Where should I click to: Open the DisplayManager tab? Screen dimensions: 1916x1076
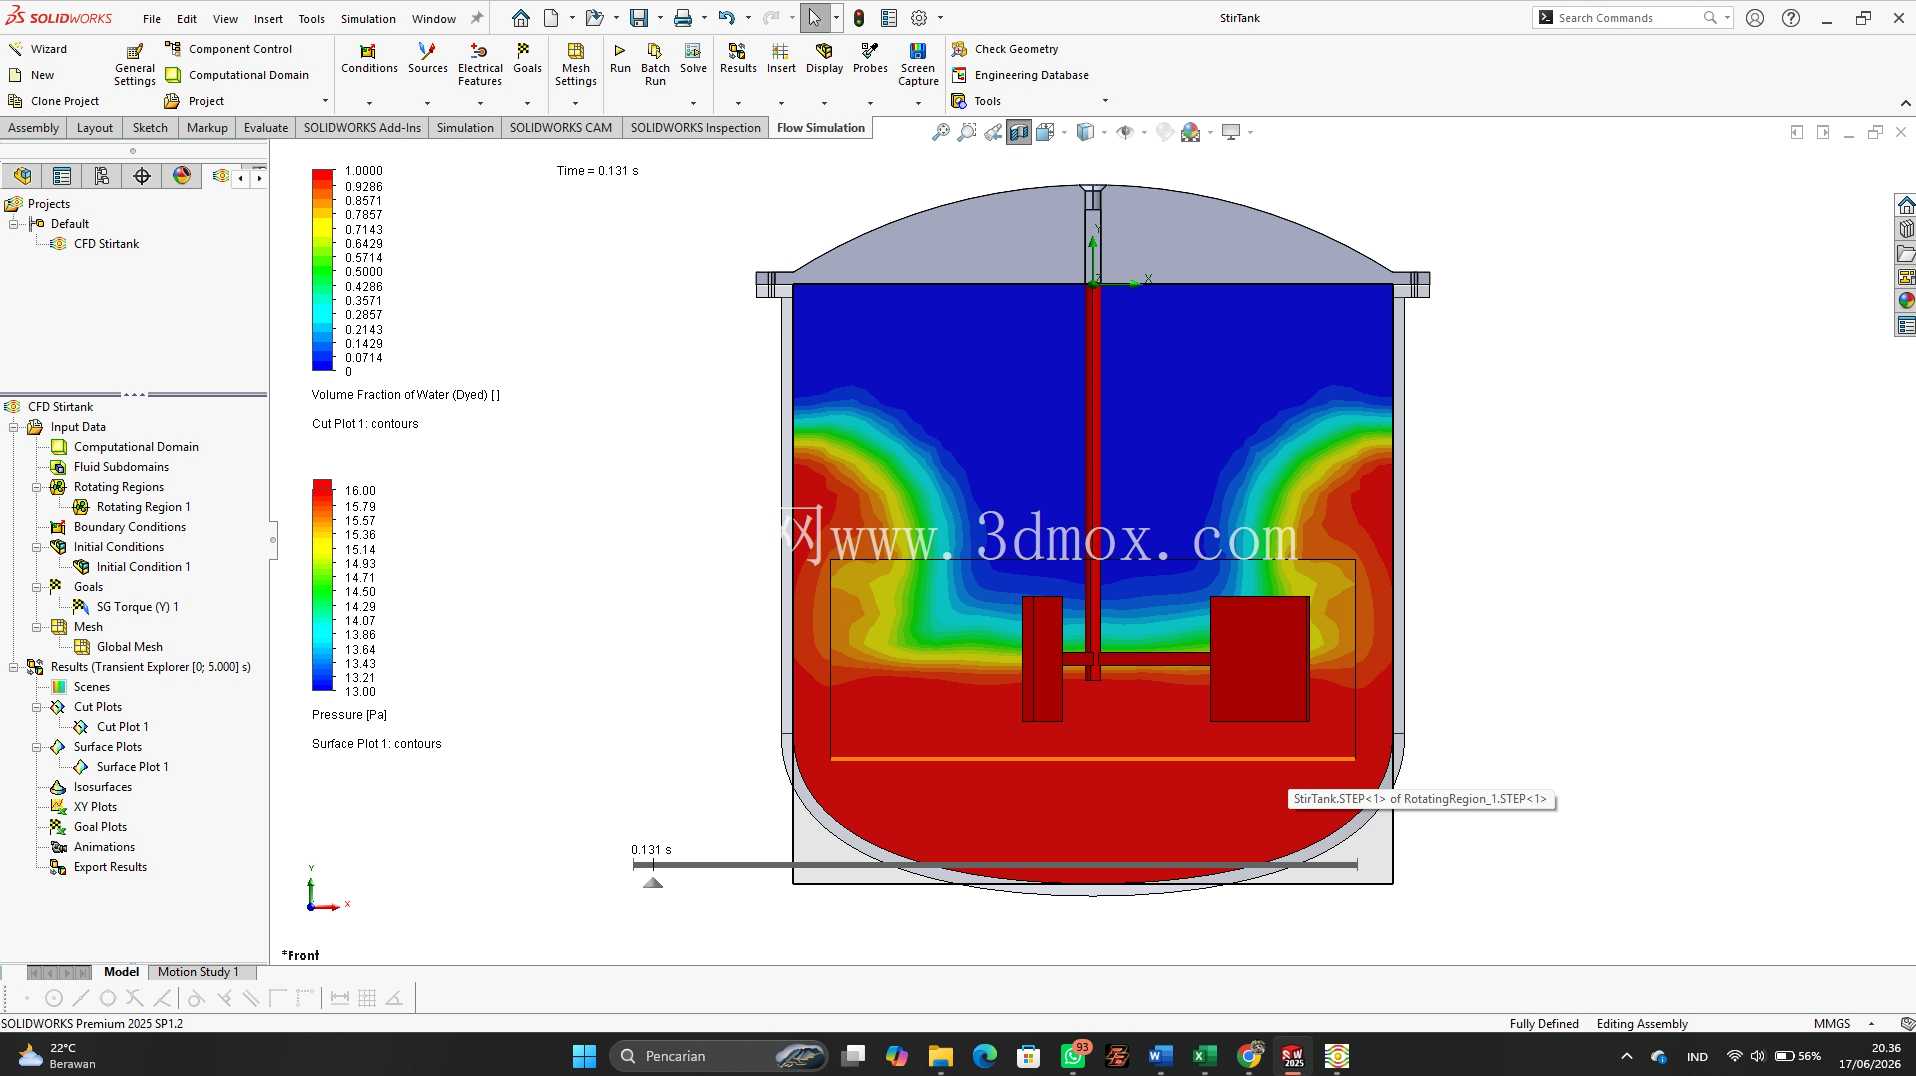tap(181, 176)
